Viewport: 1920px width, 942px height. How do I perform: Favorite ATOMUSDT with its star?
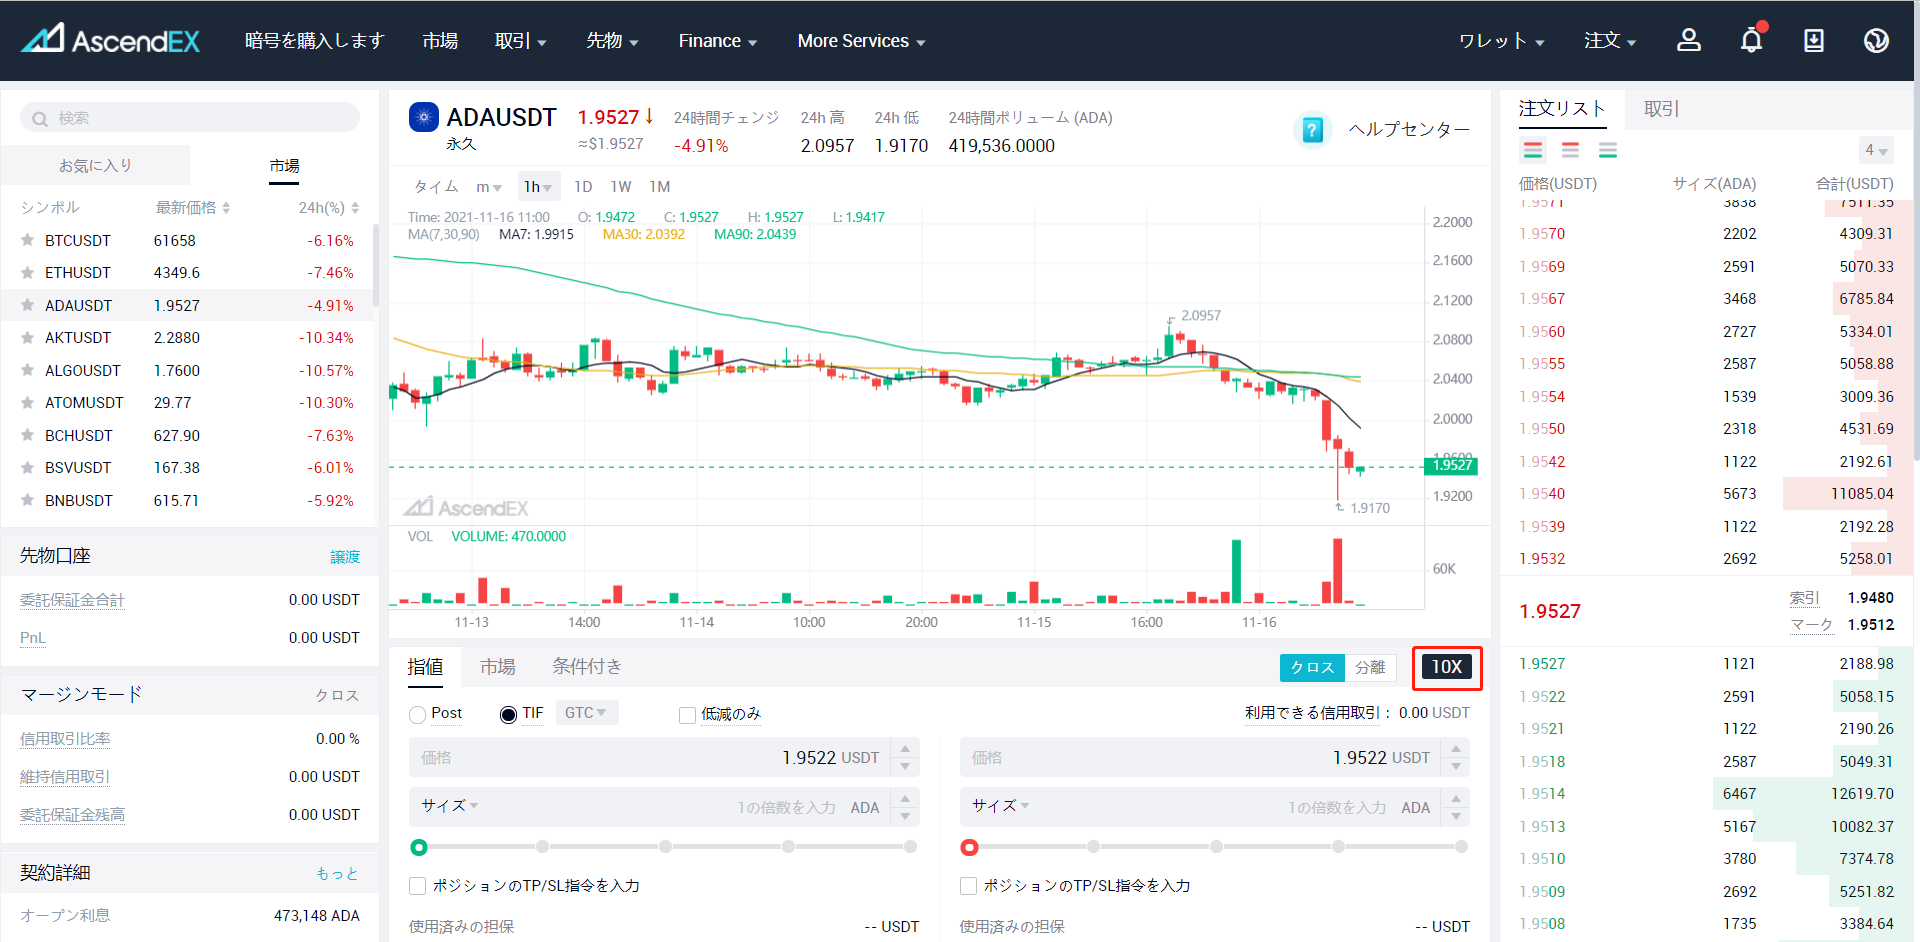pyautogui.click(x=28, y=402)
